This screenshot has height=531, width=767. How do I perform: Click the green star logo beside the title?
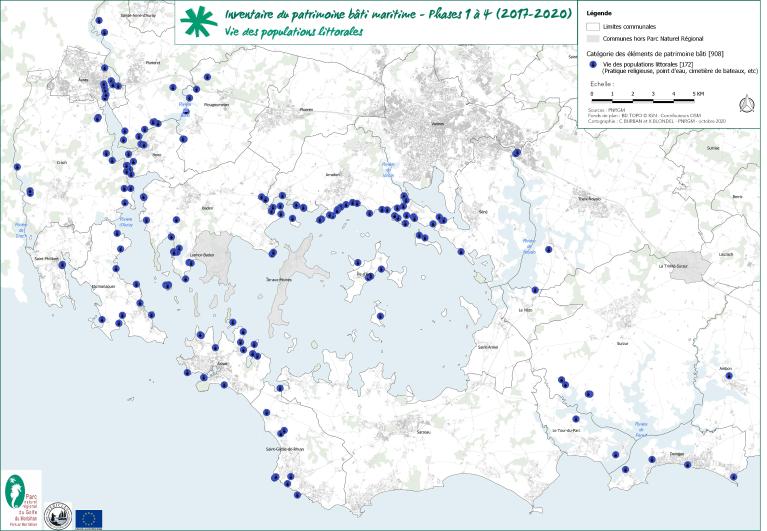[x=199, y=22]
